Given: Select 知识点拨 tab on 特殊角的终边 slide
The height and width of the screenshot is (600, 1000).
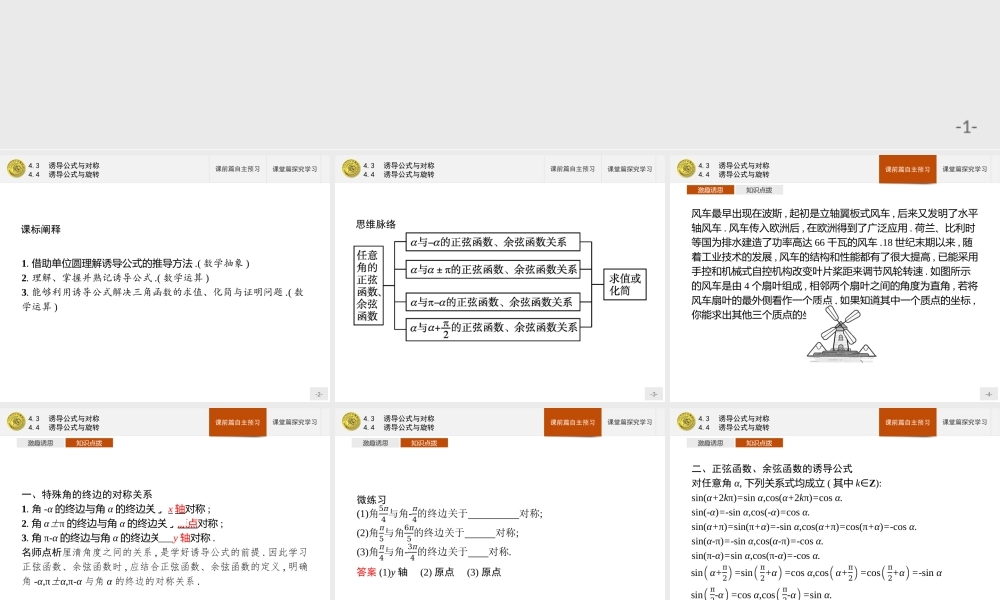Looking at the screenshot, I should click(x=89, y=443).
